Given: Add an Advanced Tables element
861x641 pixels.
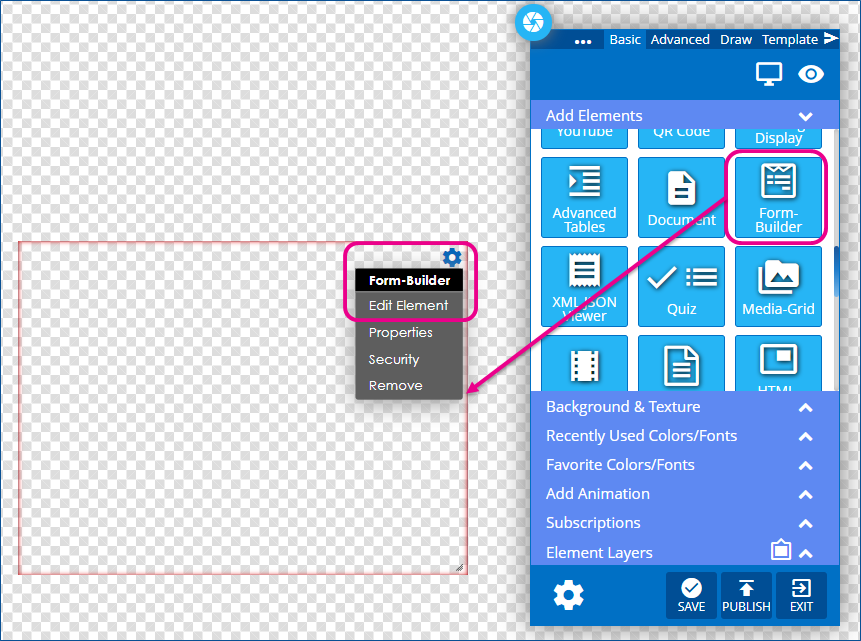Looking at the screenshot, I should pyautogui.click(x=584, y=198).
